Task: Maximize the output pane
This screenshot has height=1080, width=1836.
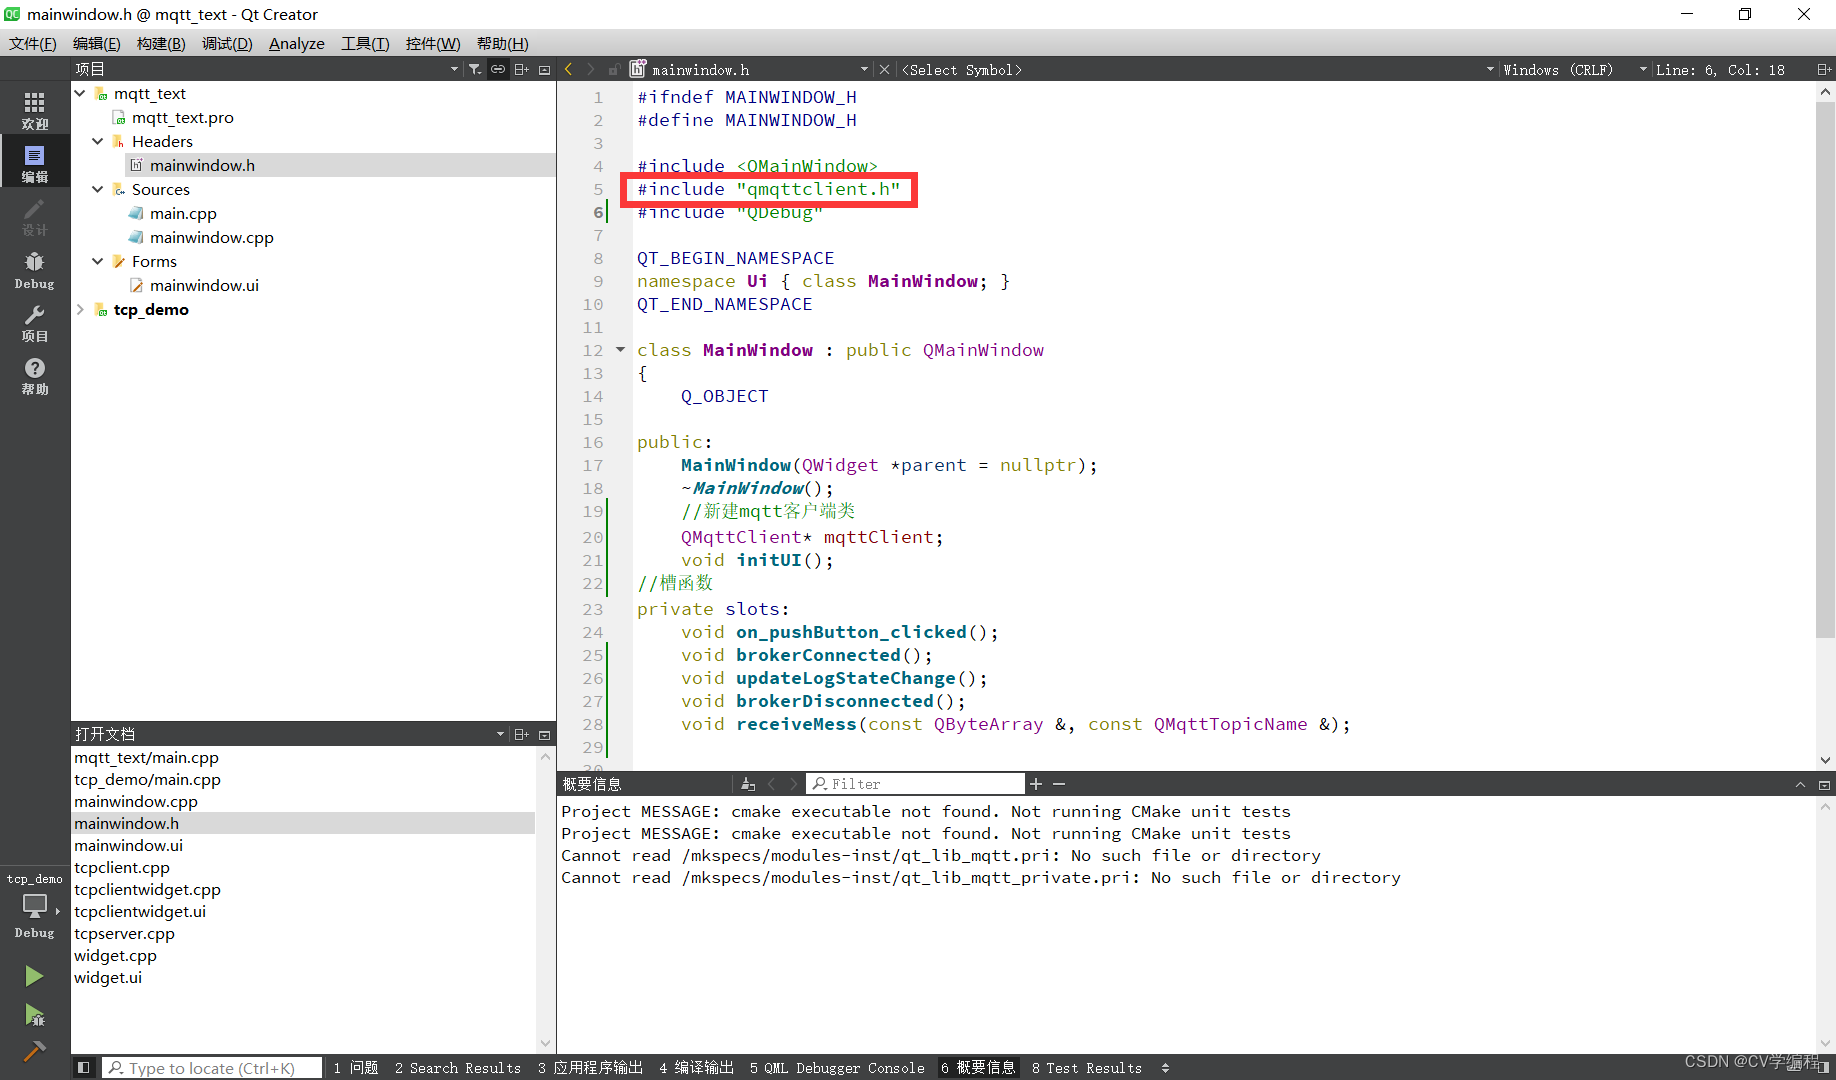Action: point(1800,785)
